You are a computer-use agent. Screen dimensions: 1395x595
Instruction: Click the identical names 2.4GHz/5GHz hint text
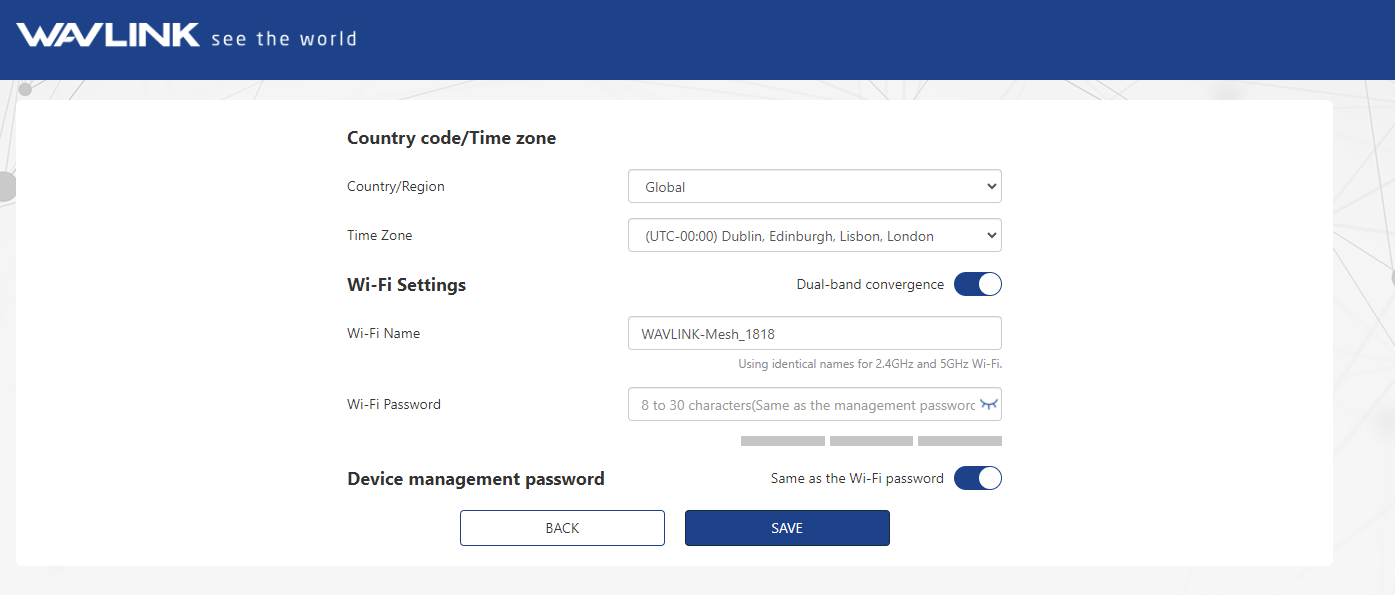click(869, 364)
